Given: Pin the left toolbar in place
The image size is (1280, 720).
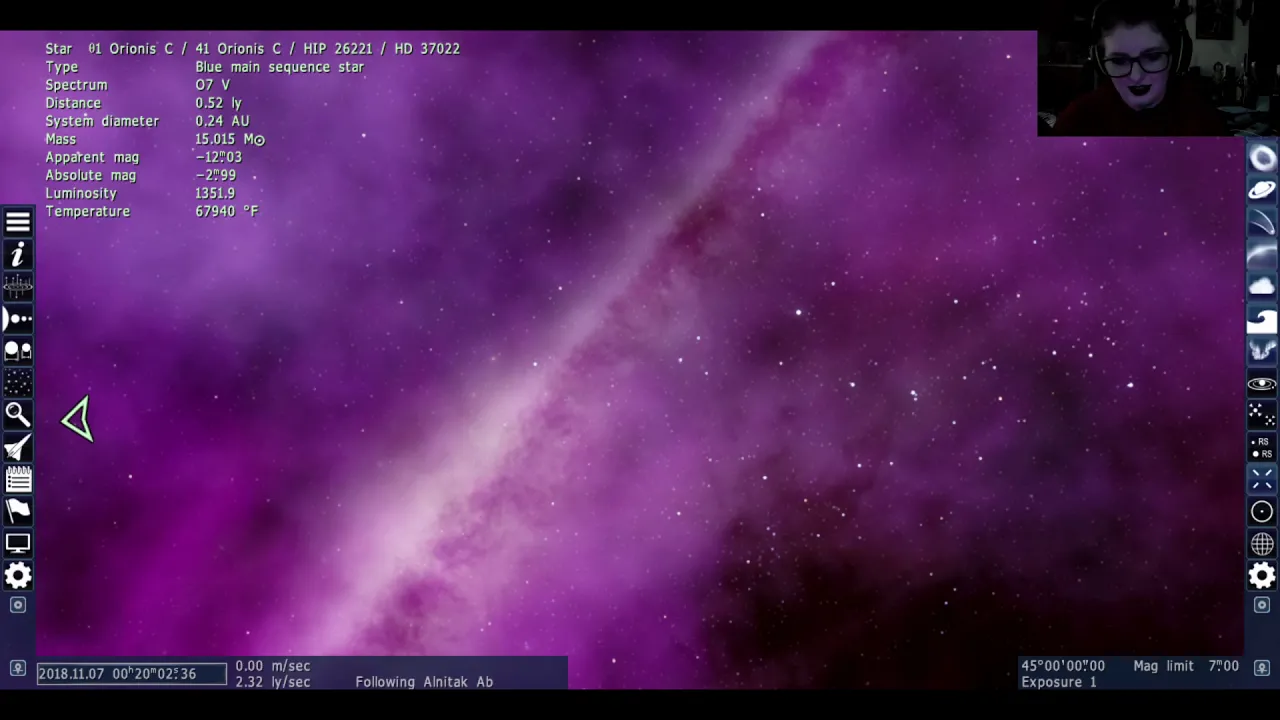Looking at the screenshot, I should coord(18,605).
